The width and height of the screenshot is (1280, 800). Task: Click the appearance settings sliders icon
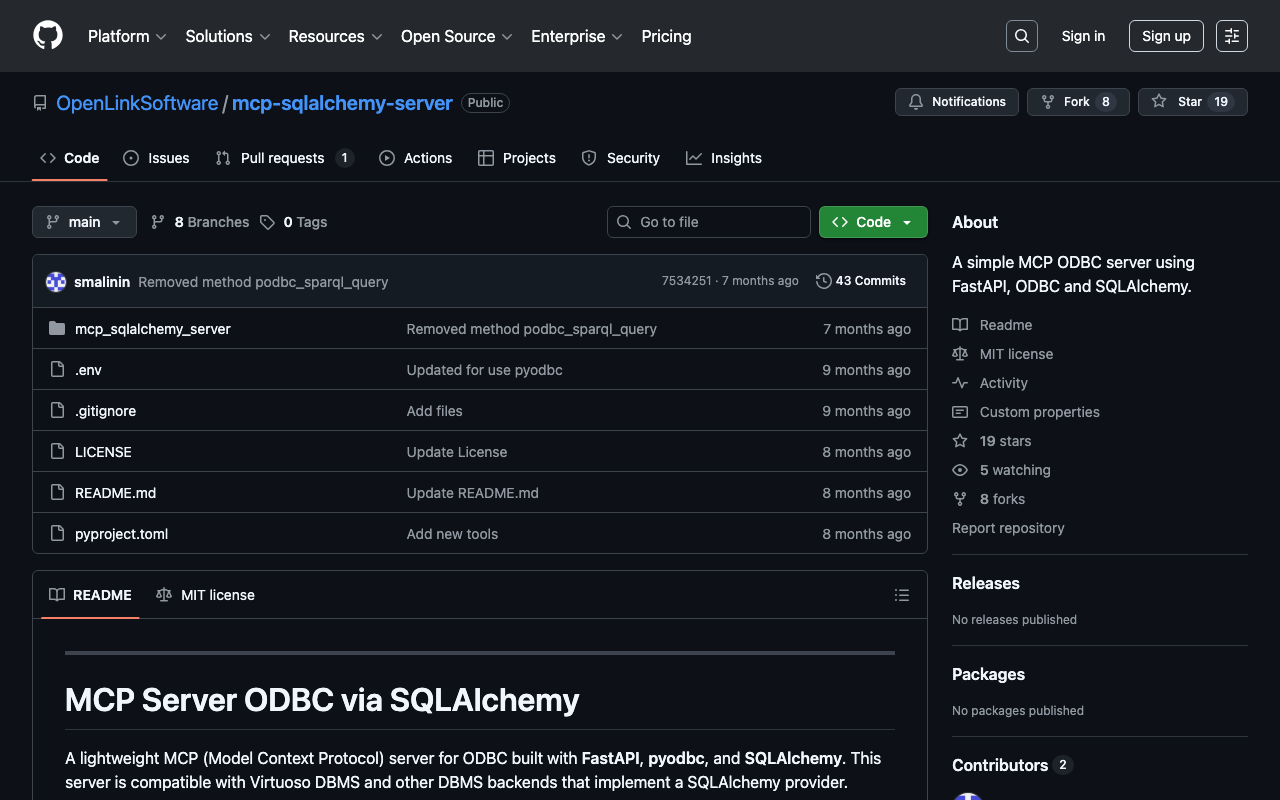click(1231, 36)
